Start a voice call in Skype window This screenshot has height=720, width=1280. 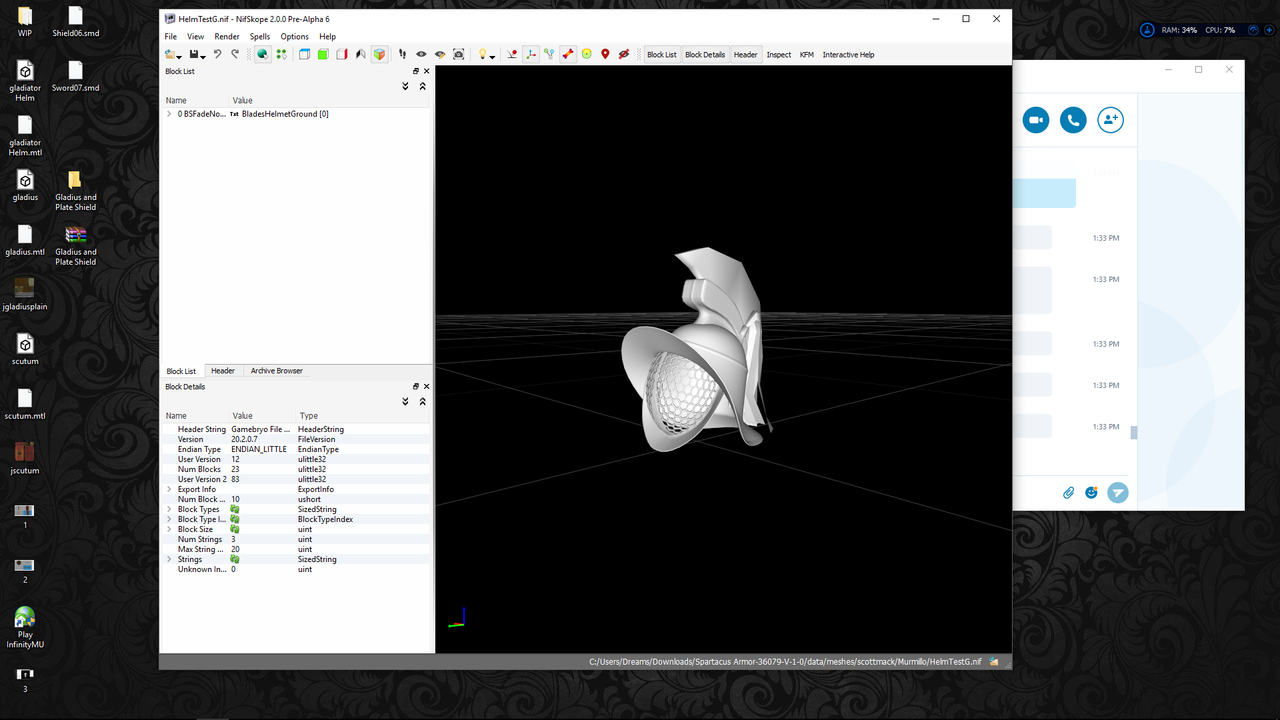point(1073,120)
